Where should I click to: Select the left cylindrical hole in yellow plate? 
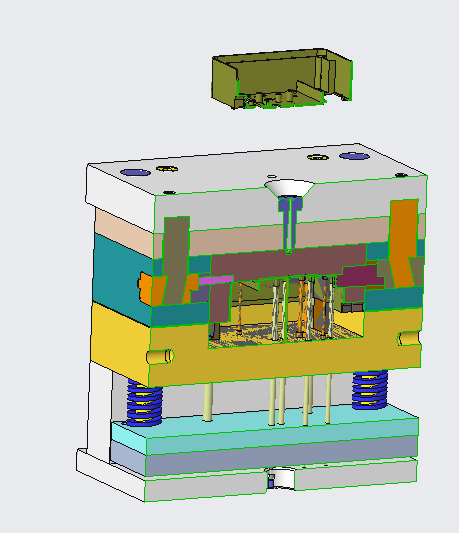point(160,356)
